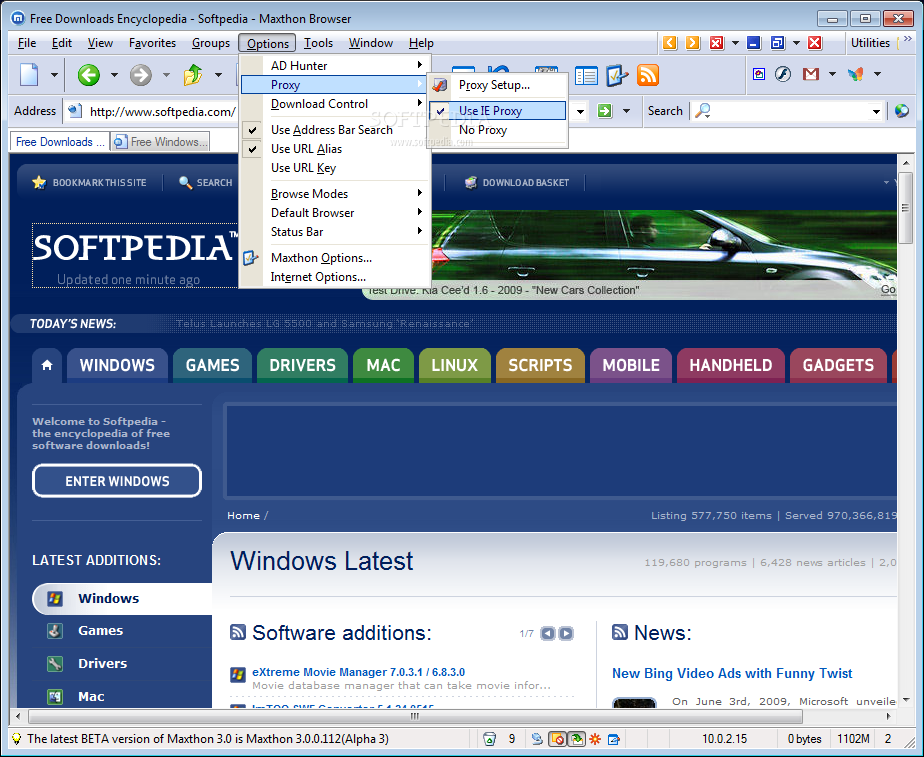
Task: Open the Gmail icon dropdown arrow
Action: tap(832, 74)
